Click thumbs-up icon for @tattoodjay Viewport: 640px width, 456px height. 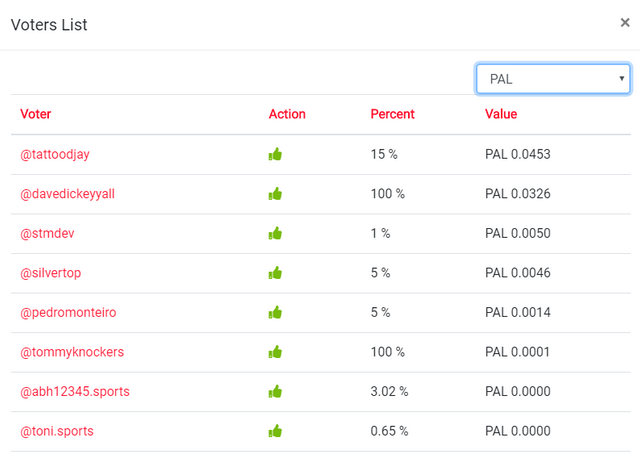(x=275, y=154)
